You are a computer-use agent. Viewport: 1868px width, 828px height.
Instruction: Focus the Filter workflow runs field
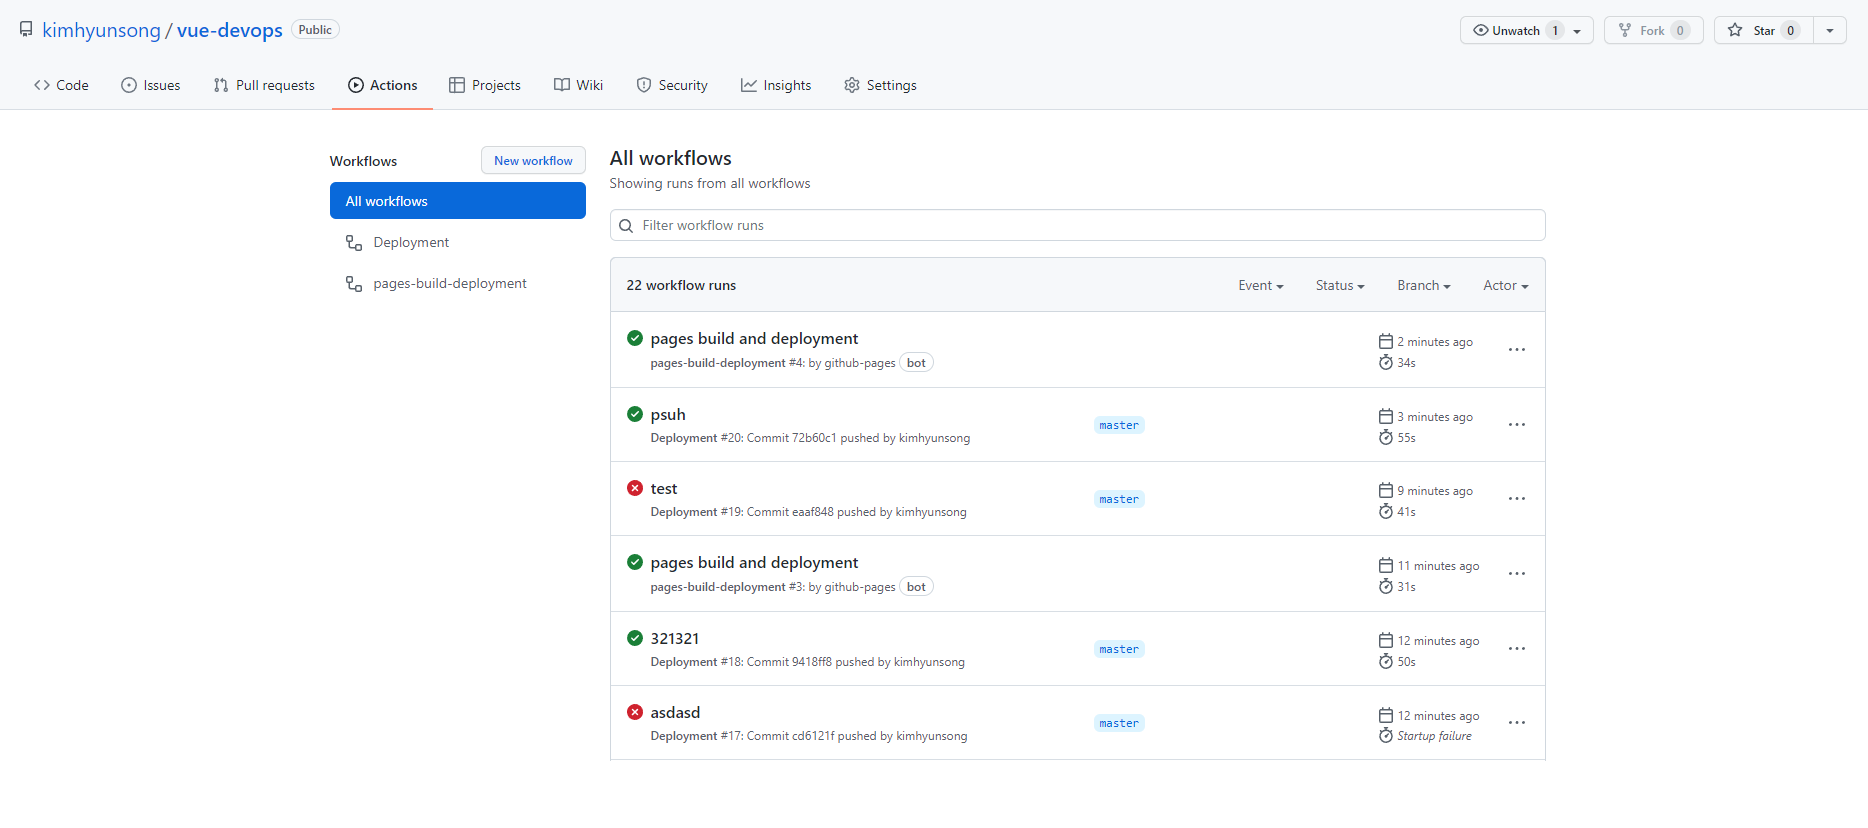click(1077, 225)
